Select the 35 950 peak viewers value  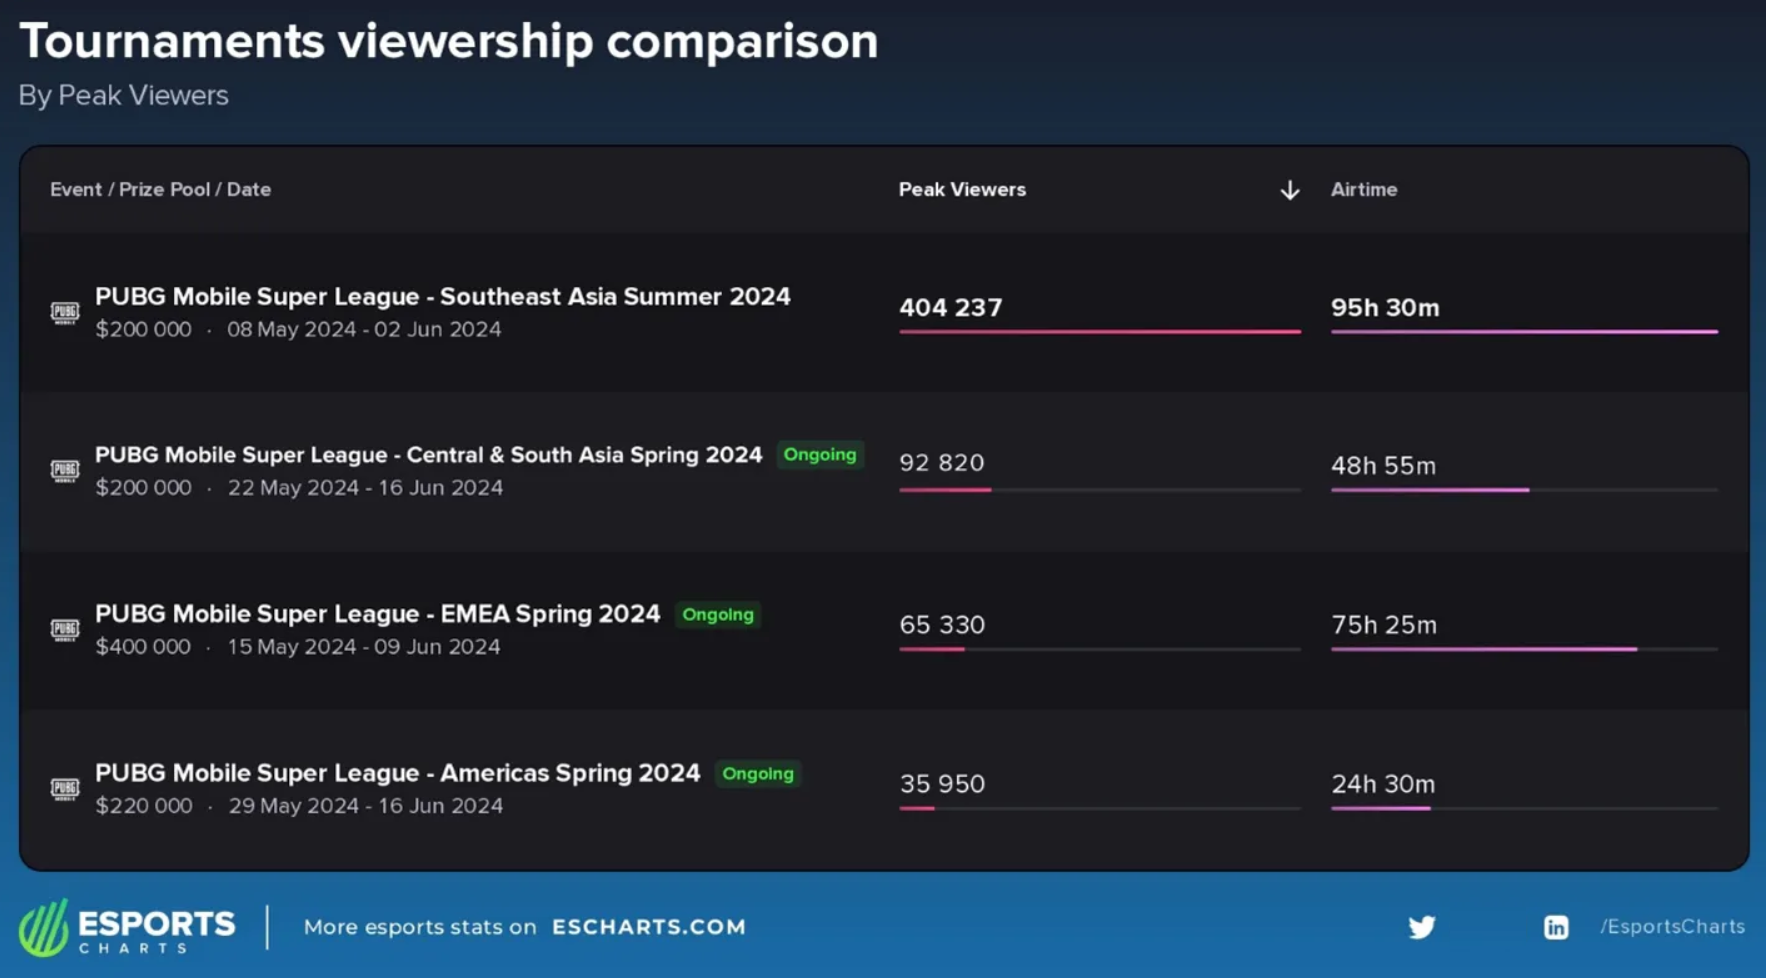[x=942, y=784]
